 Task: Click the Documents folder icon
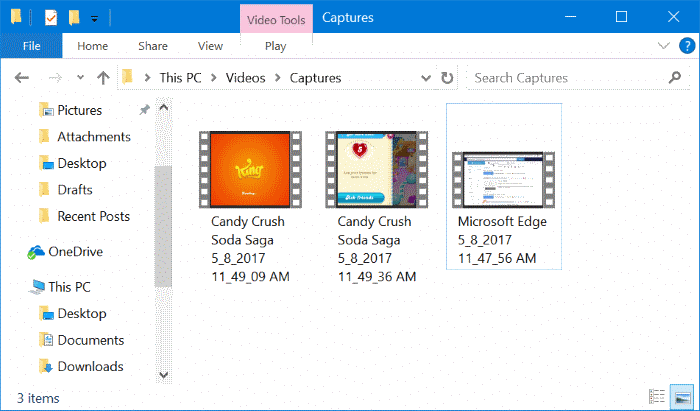(46, 340)
